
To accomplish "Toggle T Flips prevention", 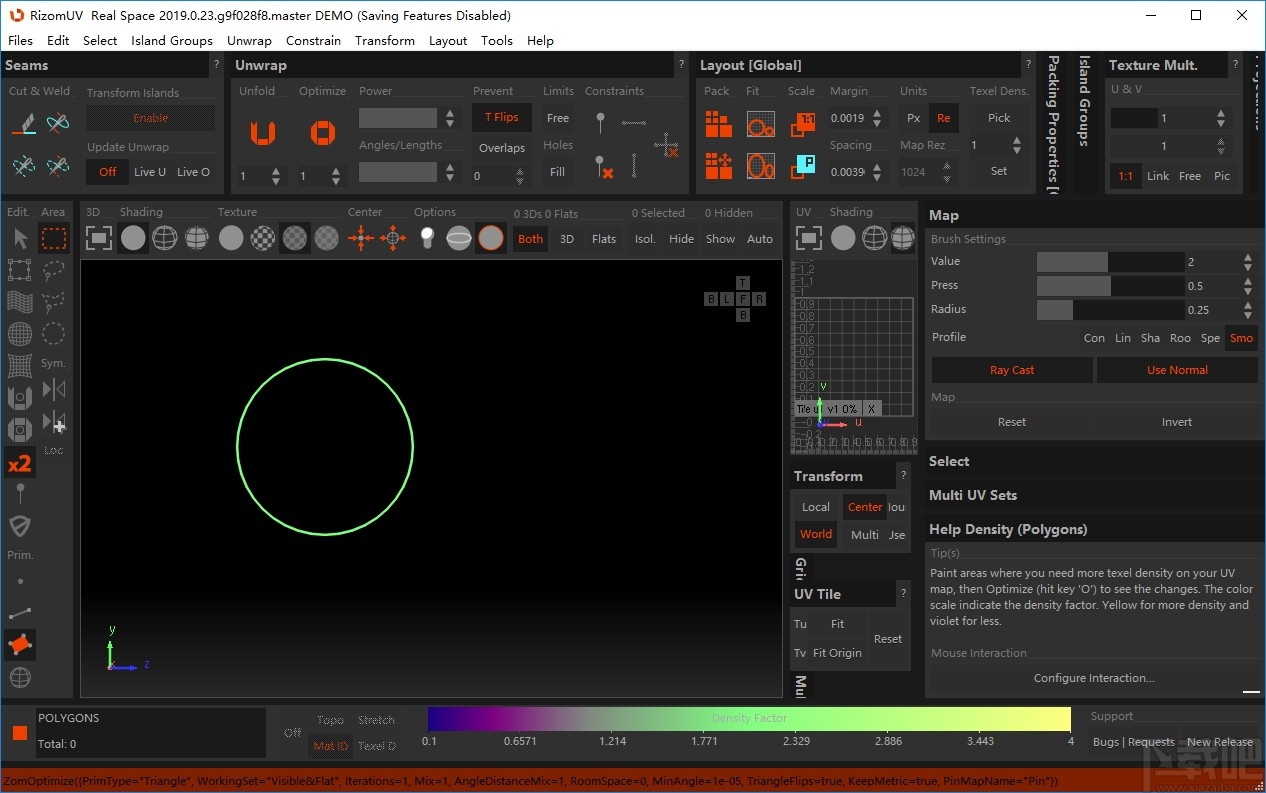I will coord(502,118).
